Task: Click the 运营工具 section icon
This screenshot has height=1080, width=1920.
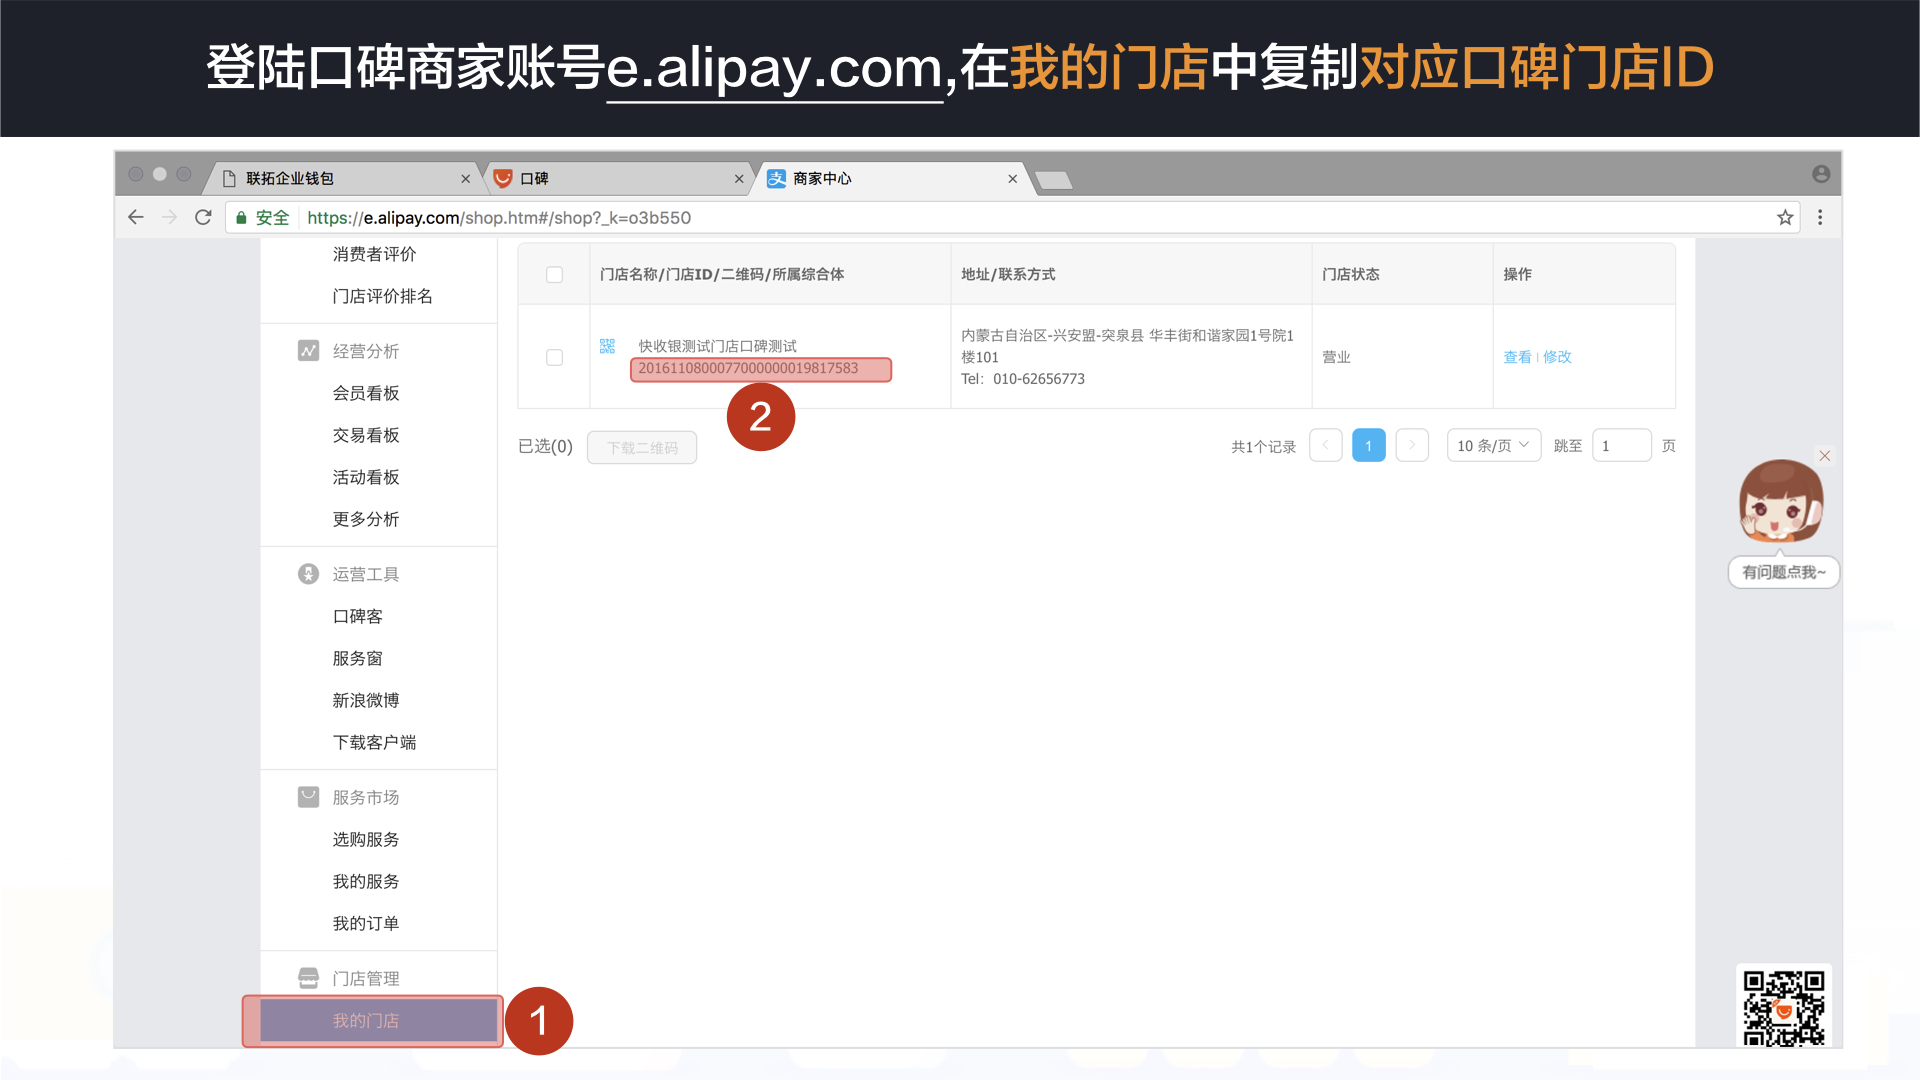Action: (x=308, y=574)
